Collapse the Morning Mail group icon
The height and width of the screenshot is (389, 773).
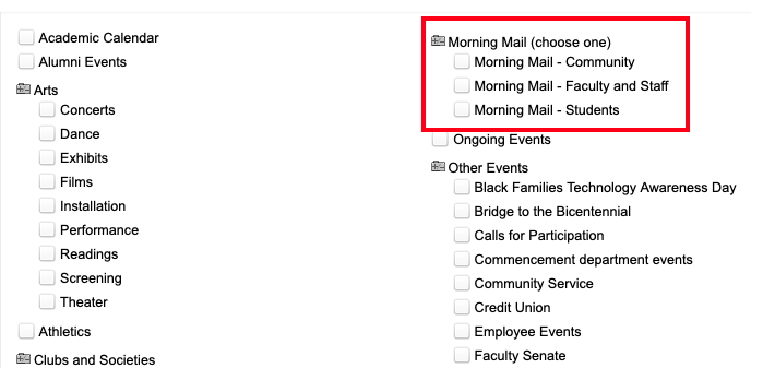click(438, 40)
